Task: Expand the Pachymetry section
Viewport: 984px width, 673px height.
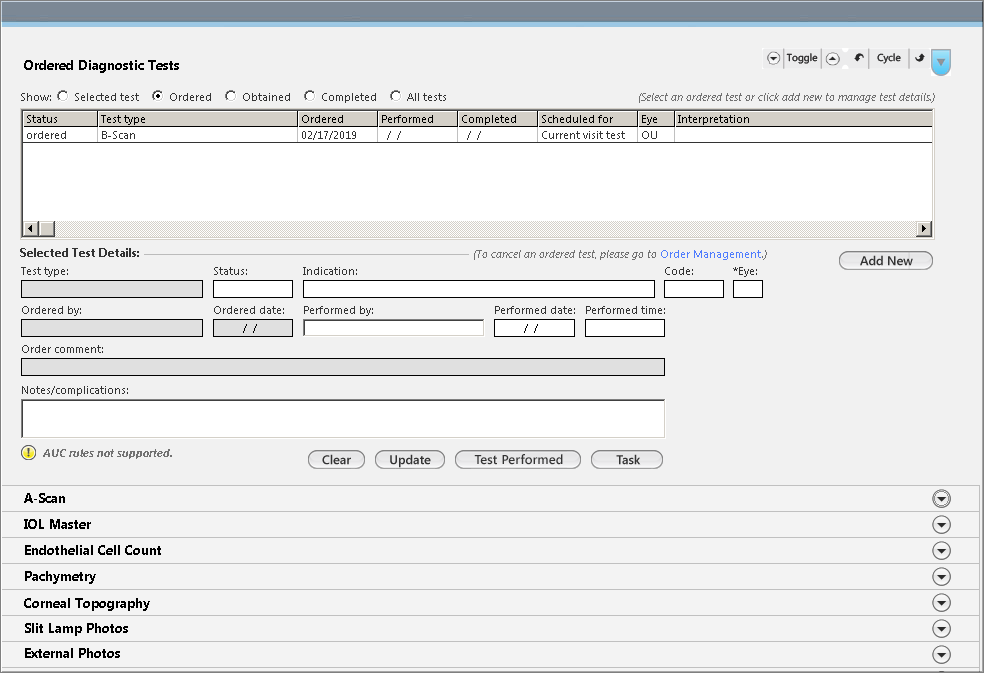Action: pyautogui.click(x=941, y=576)
